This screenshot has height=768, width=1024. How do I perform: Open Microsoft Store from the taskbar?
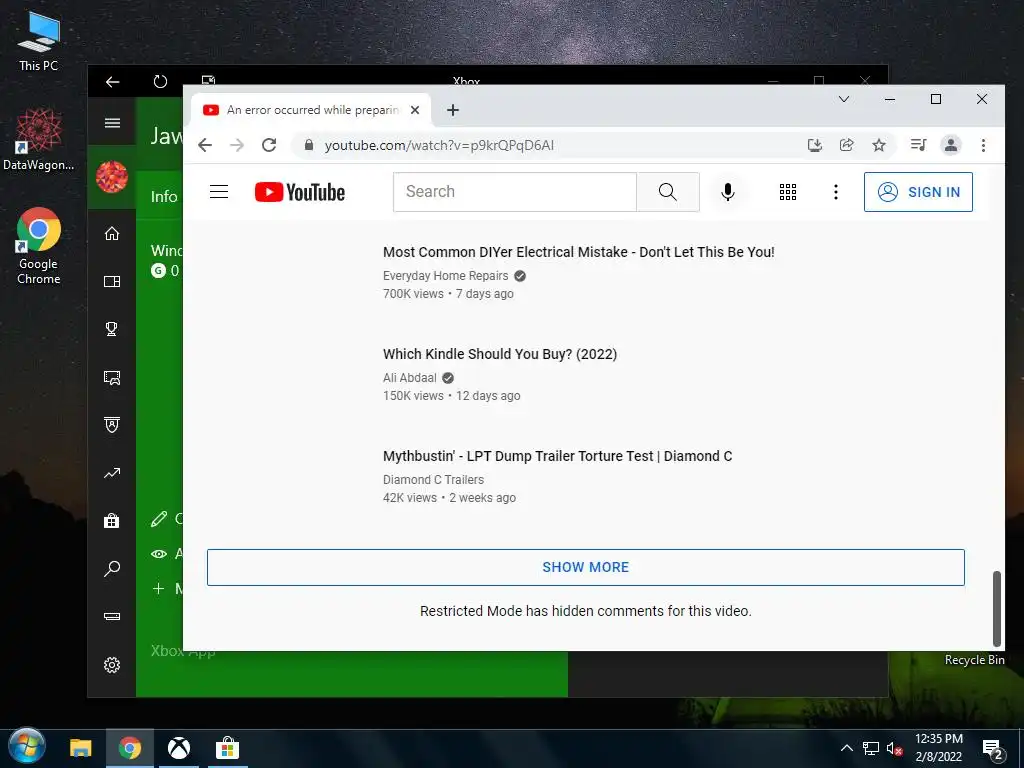pyautogui.click(x=227, y=748)
